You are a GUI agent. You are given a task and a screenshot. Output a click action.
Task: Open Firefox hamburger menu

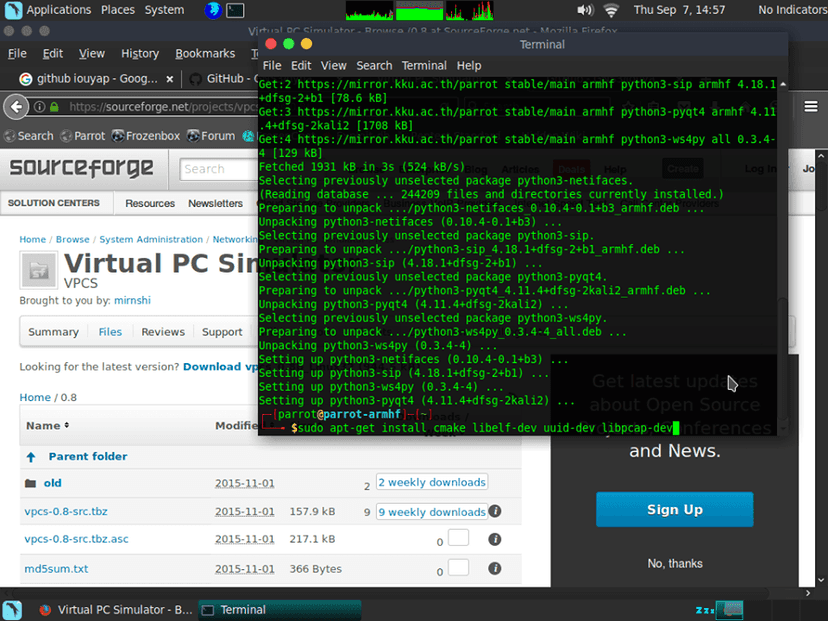tap(811, 107)
